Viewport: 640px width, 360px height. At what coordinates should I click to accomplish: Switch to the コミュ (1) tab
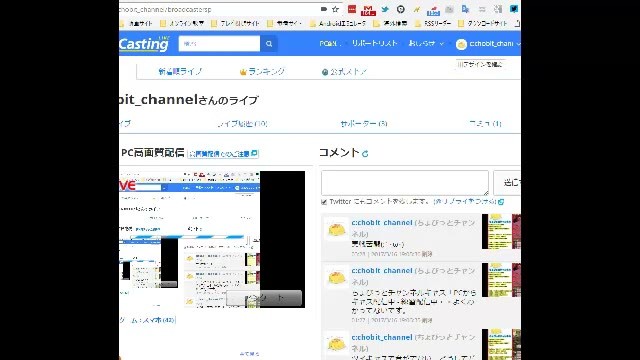click(485, 124)
